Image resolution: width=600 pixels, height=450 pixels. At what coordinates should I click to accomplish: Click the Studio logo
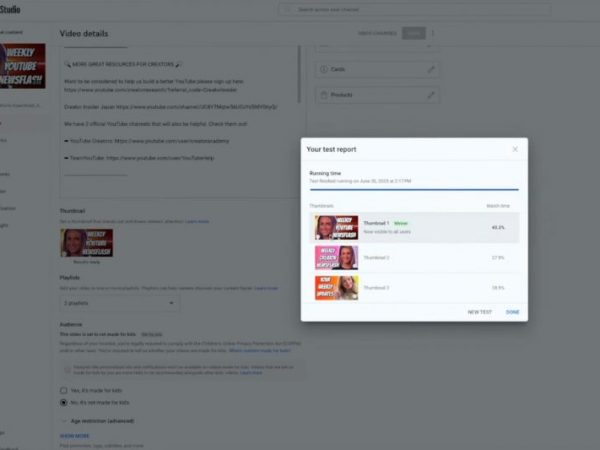point(10,9)
